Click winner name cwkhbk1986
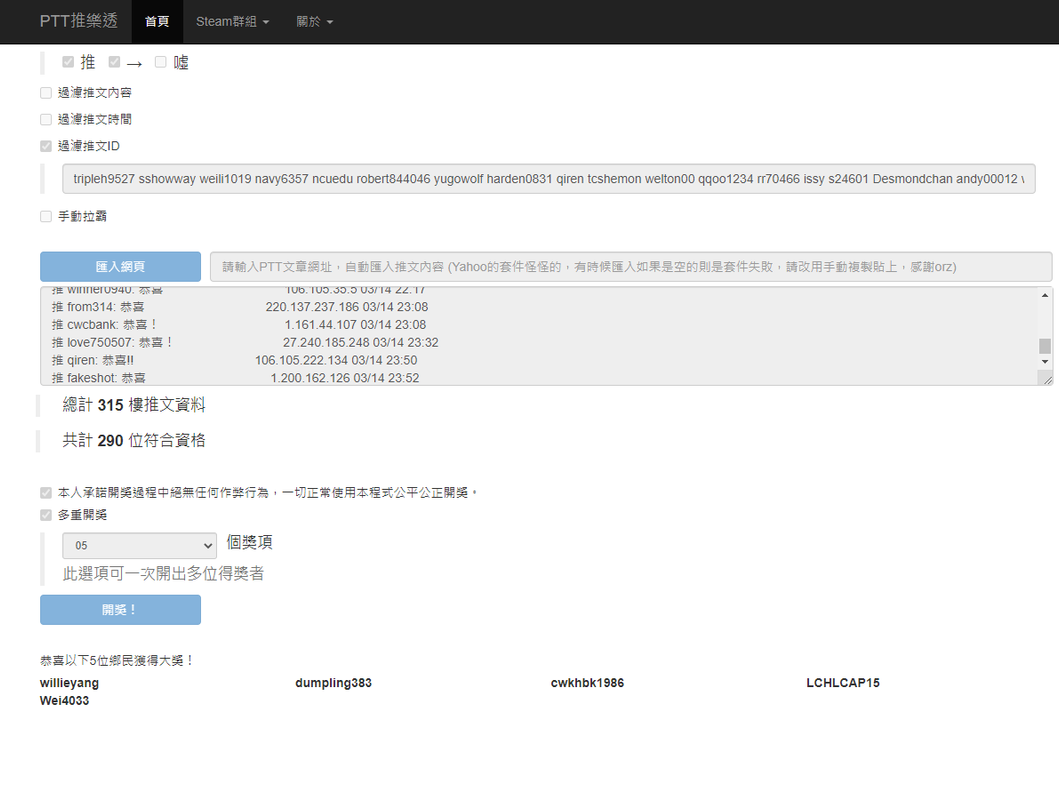1059x800 pixels. point(587,683)
